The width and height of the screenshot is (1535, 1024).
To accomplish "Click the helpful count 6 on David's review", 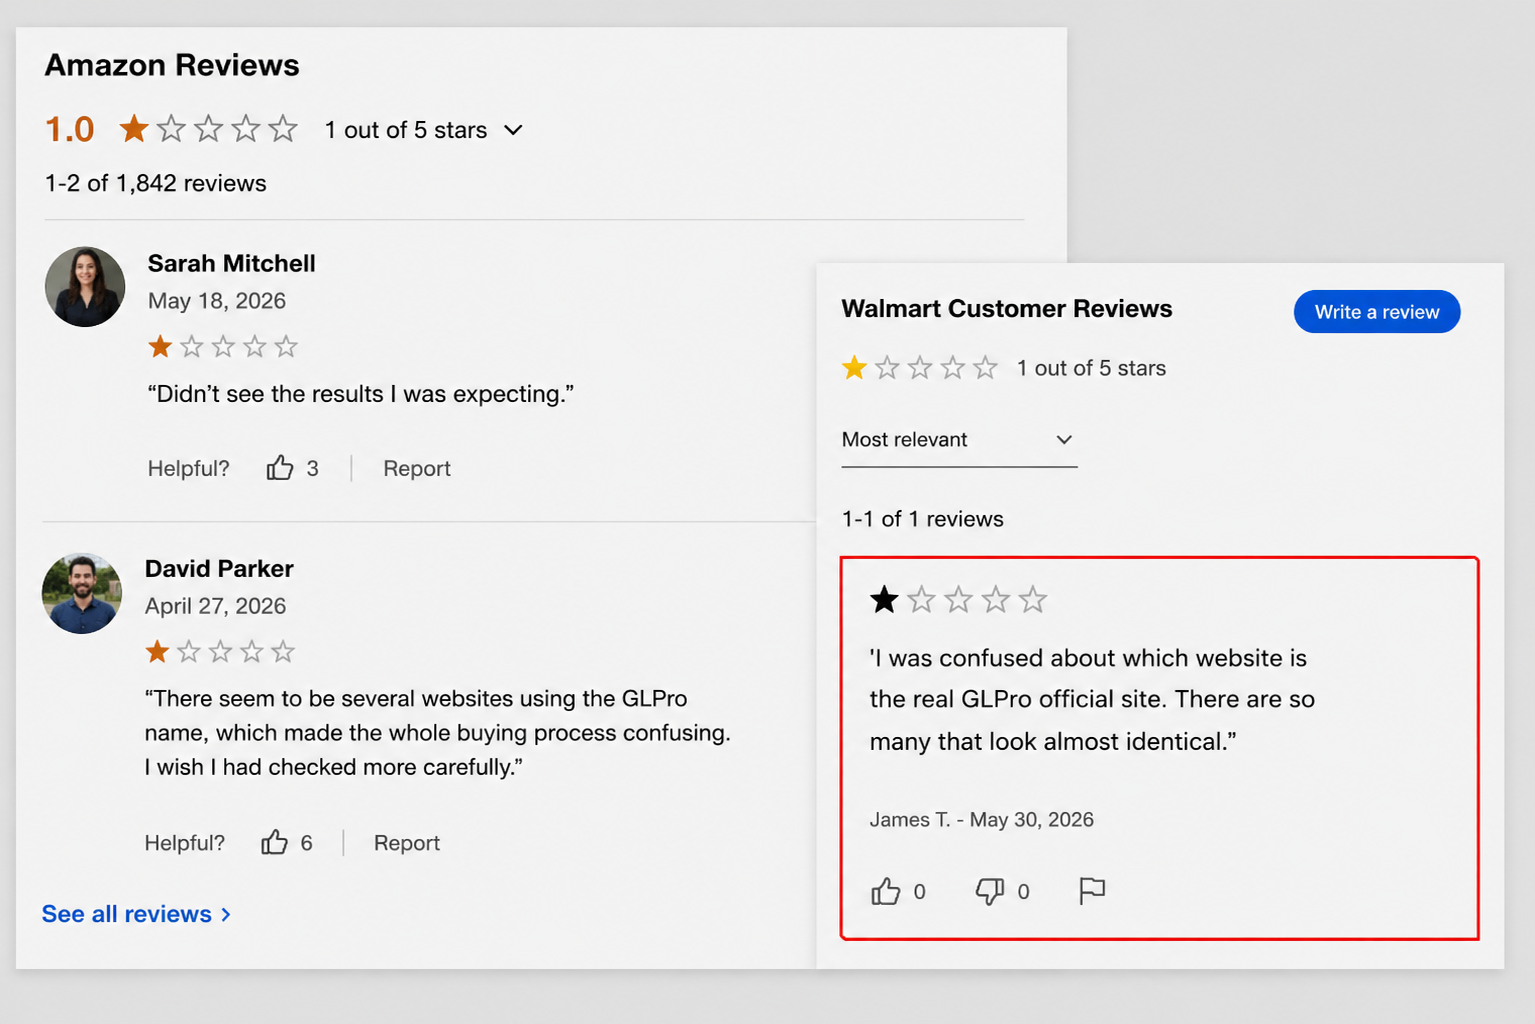I will point(307,843).
